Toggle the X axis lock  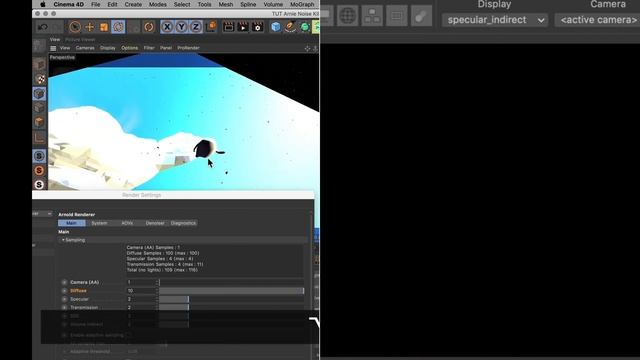(167, 27)
